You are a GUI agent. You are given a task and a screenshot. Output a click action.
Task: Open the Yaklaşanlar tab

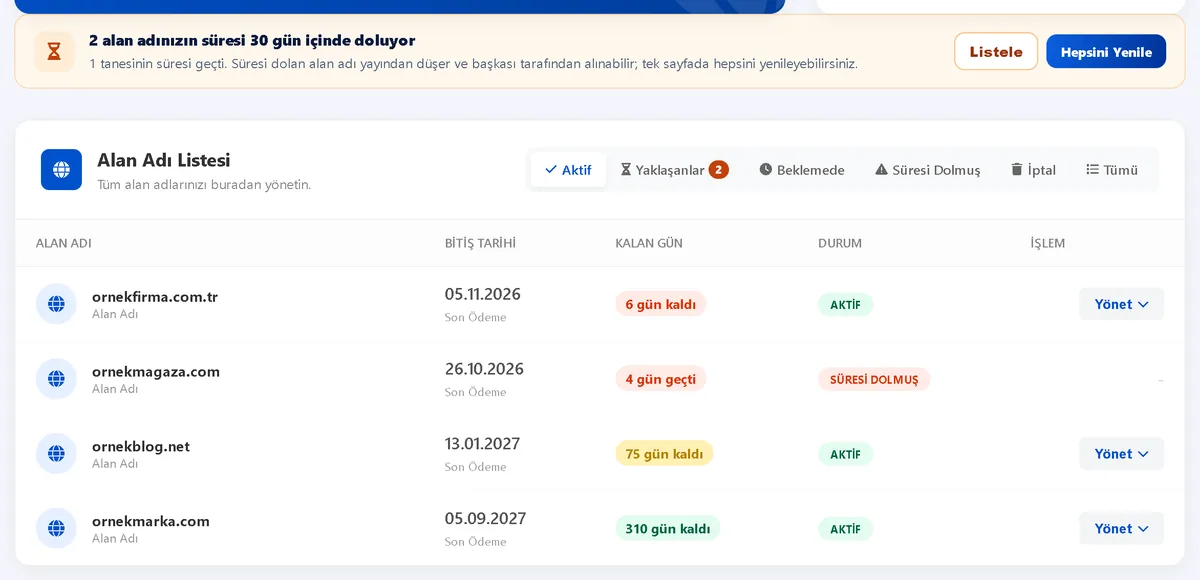[674, 170]
